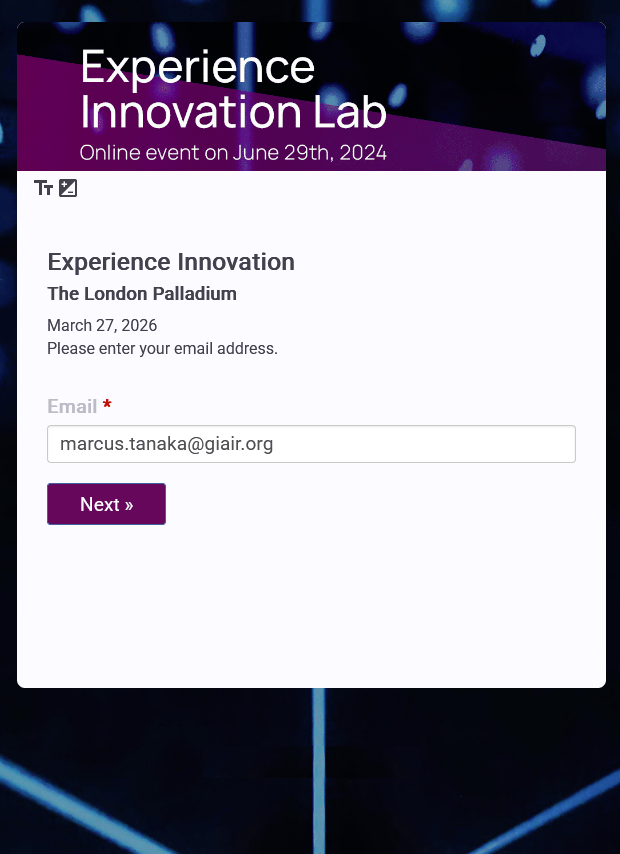This screenshot has width=620, height=854.
Task: Click the Next » button
Action: (106, 504)
